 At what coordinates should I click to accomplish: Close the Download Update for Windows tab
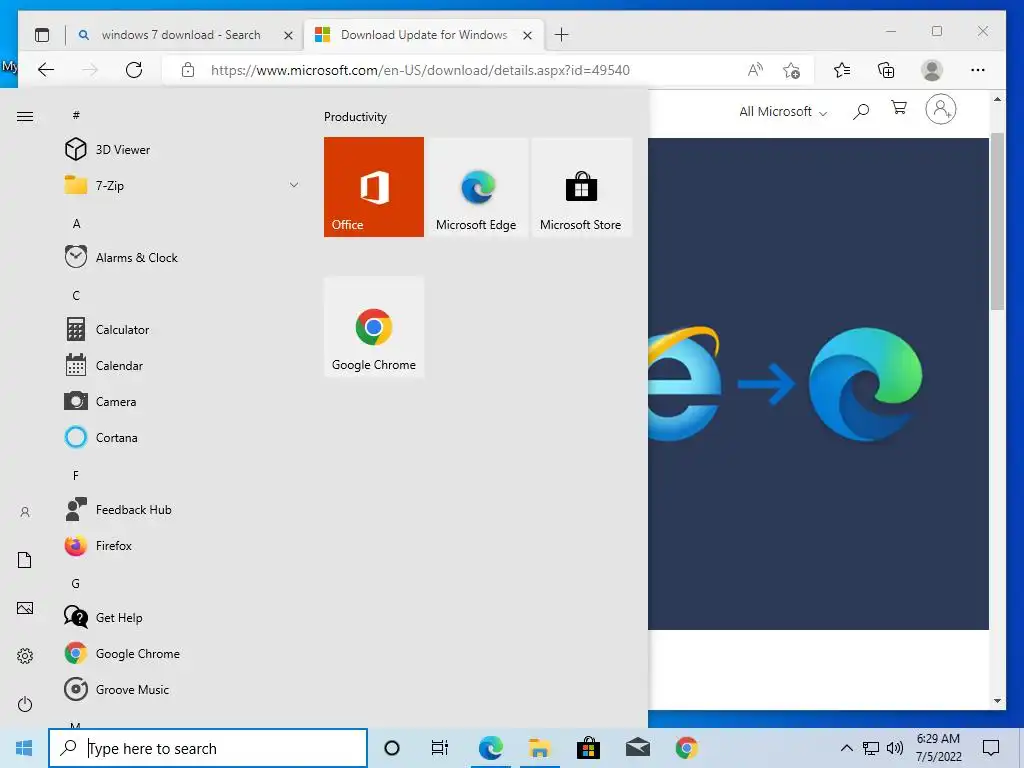point(528,35)
